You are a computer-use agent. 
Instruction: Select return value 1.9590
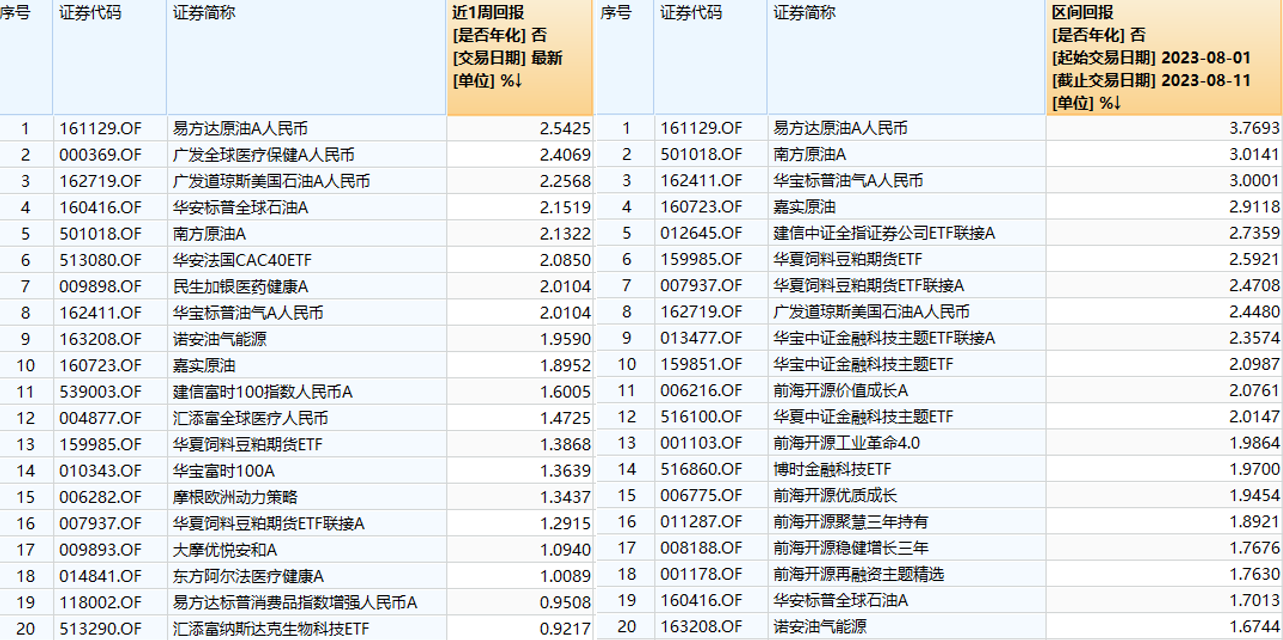tap(564, 339)
